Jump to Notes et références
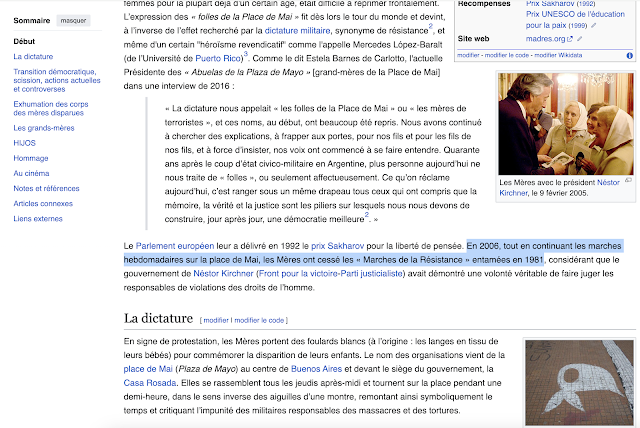The width and height of the screenshot is (640, 428). [x=46, y=188]
